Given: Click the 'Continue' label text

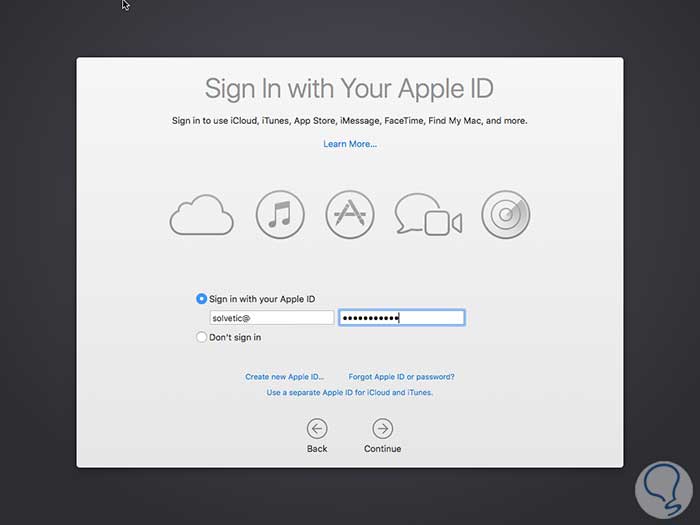Looking at the screenshot, I should click(x=383, y=449).
